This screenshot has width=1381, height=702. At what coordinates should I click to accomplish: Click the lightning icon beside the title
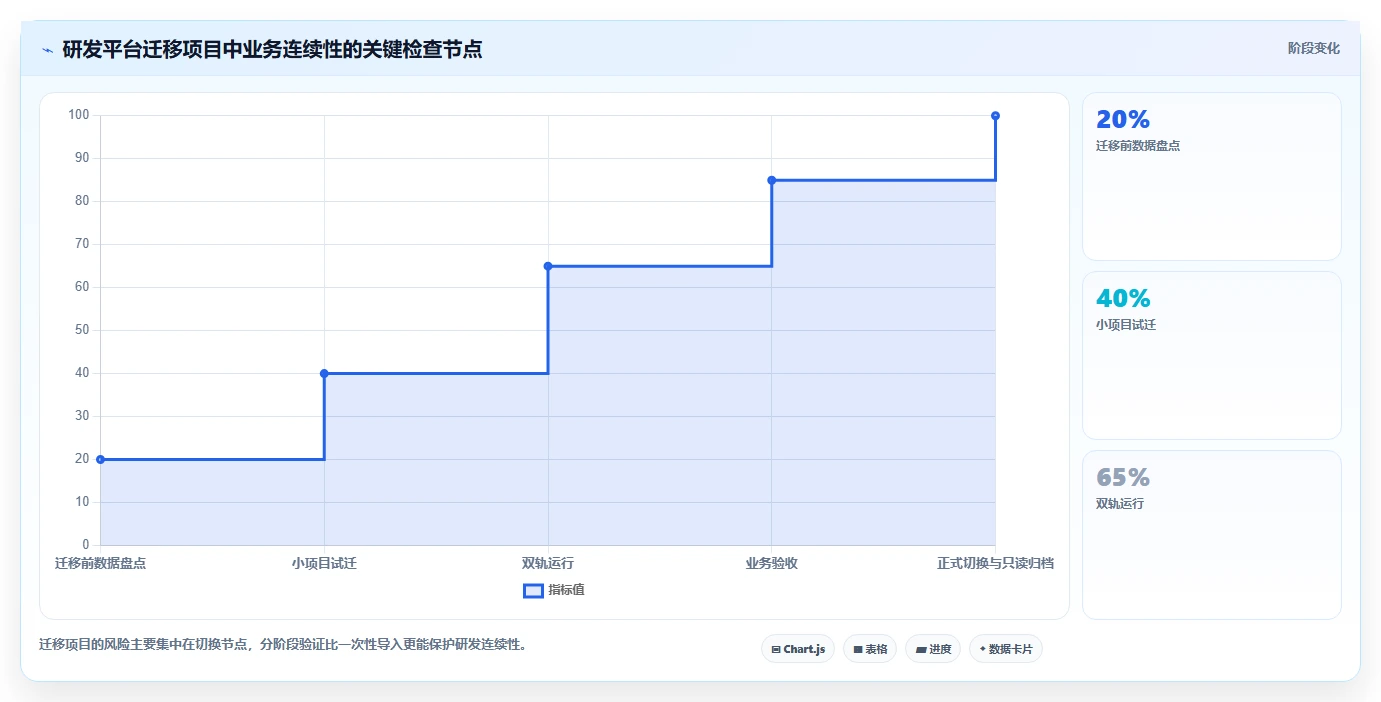click(47, 50)
